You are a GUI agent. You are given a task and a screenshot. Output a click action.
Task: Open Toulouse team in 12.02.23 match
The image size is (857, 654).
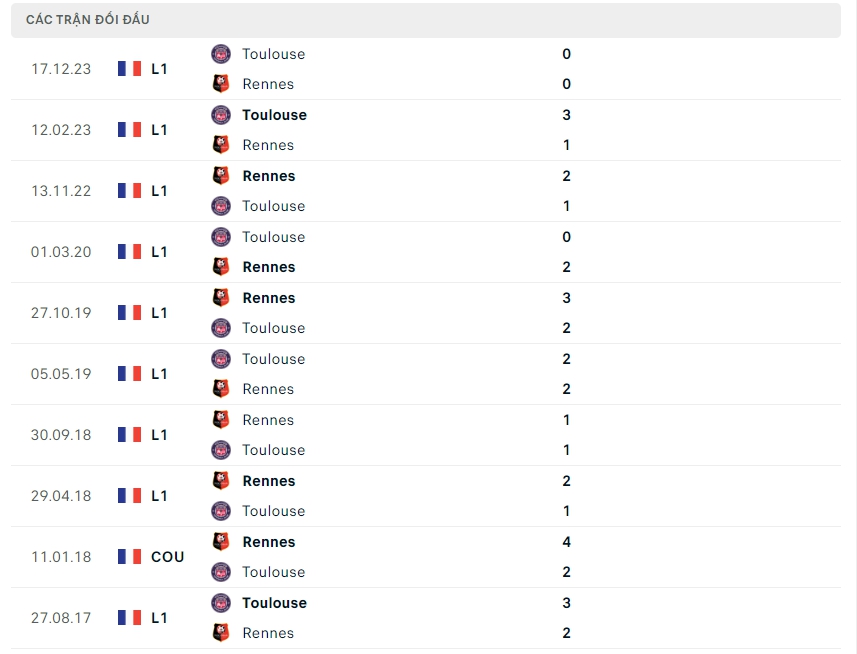point(274,115)
